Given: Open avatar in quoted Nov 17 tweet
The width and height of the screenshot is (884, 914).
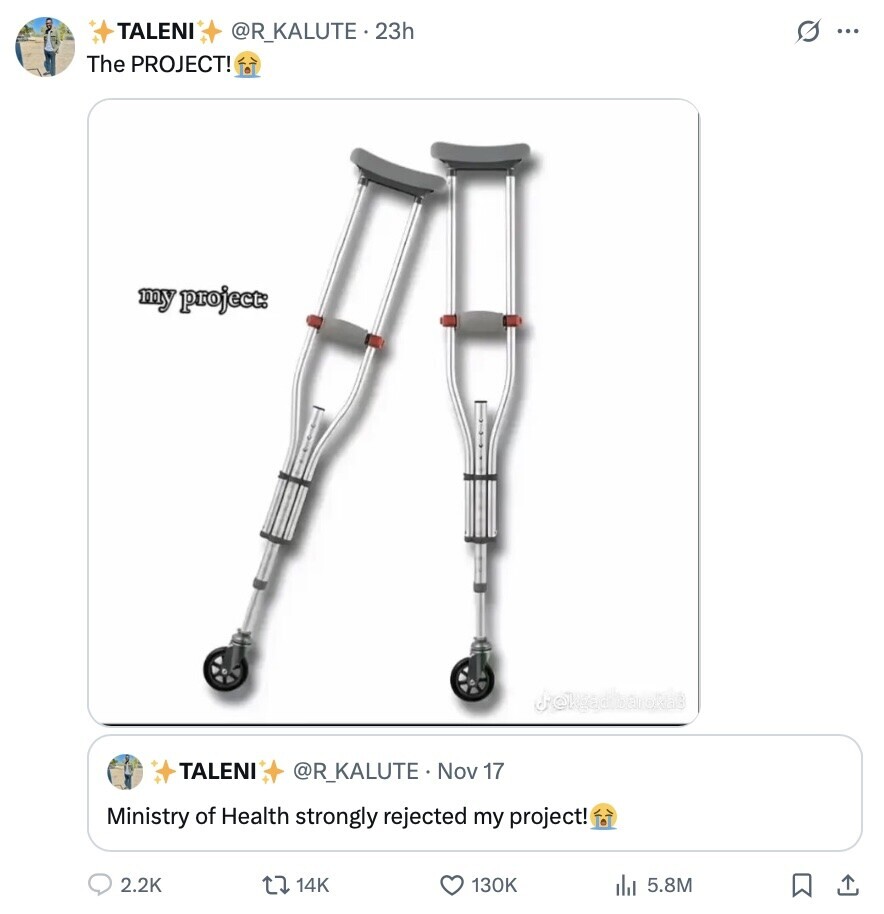Looking at the screenshot, I should pos(125,771).
